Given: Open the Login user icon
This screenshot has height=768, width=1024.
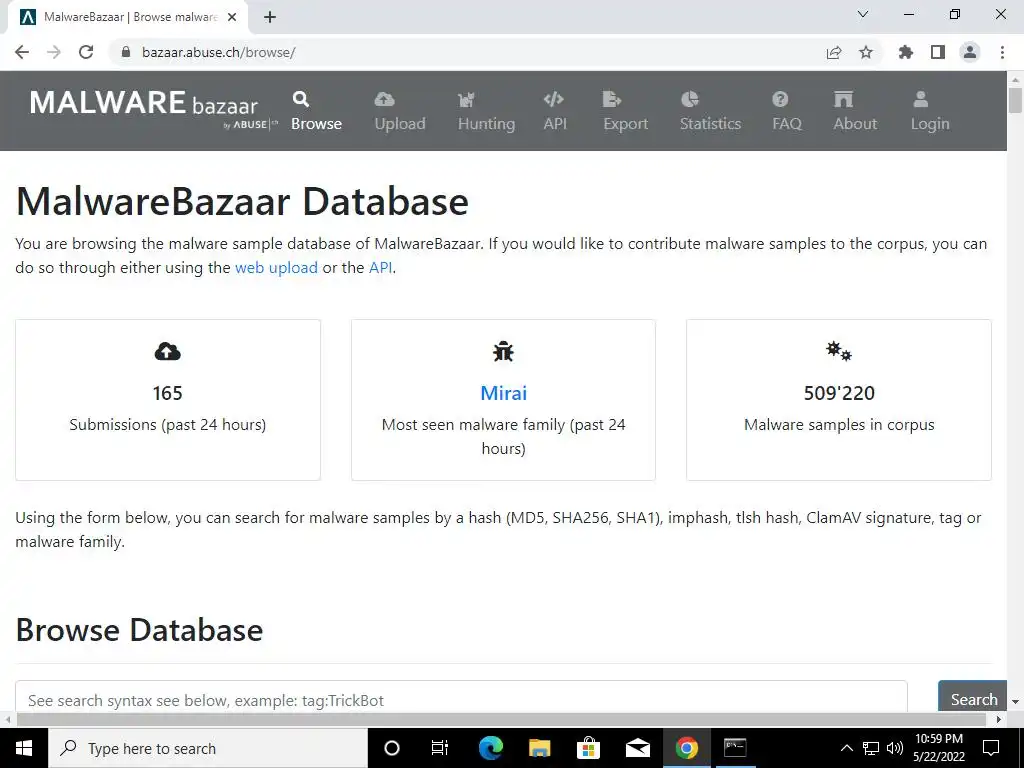Looking at the screenshot, I should pos(921,99).
